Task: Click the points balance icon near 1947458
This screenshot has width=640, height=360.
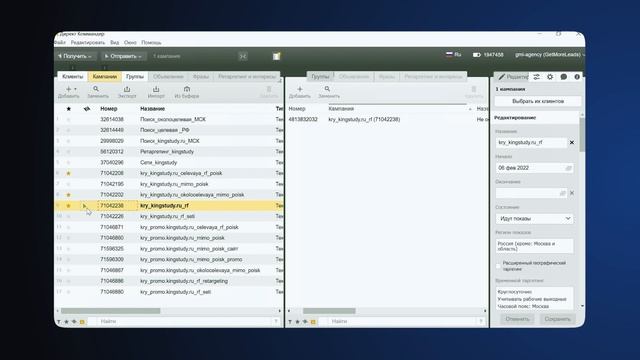Action: point(476,55)
